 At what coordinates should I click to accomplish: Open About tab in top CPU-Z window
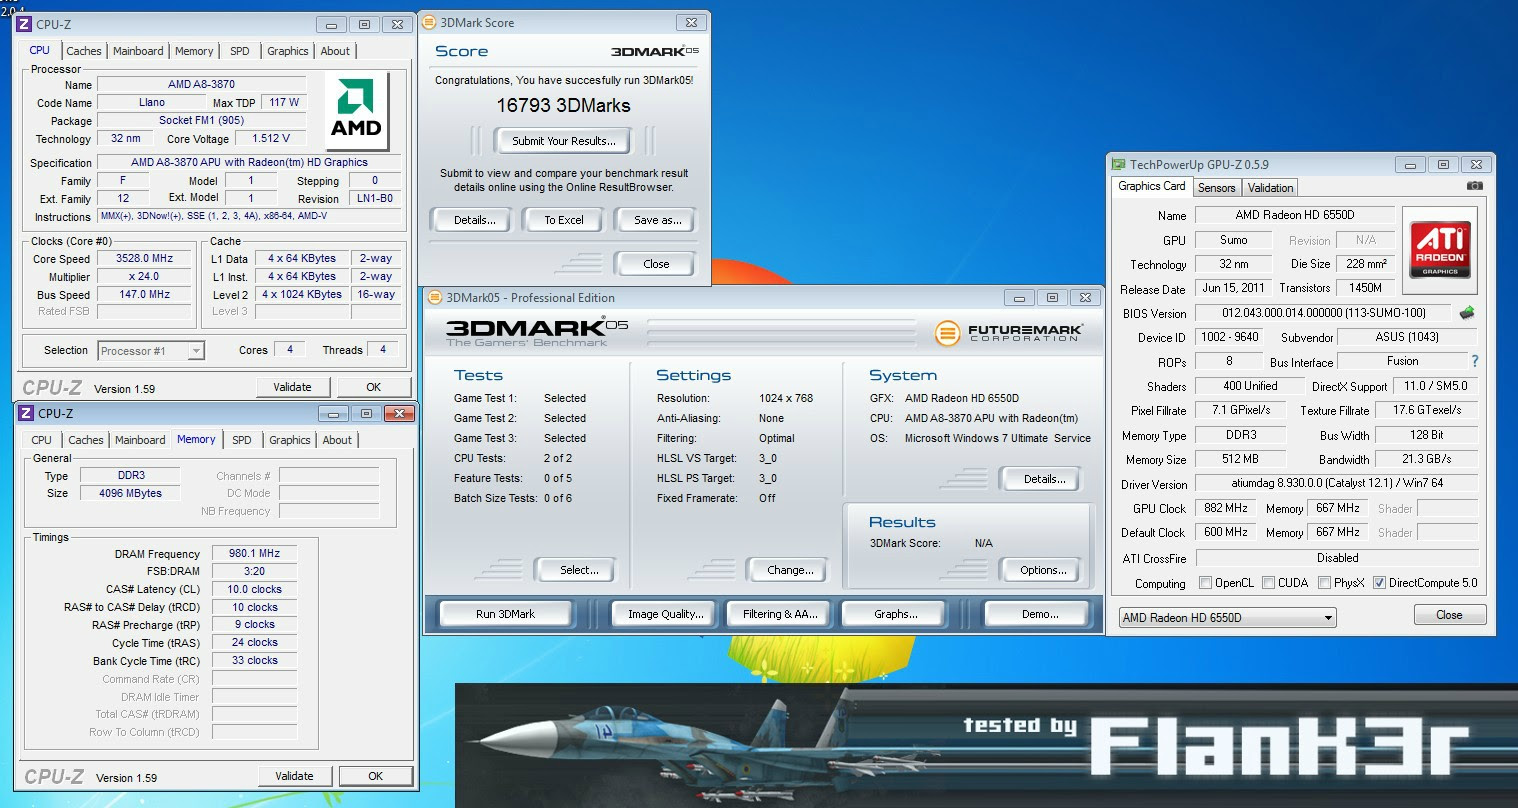point(336,51)
